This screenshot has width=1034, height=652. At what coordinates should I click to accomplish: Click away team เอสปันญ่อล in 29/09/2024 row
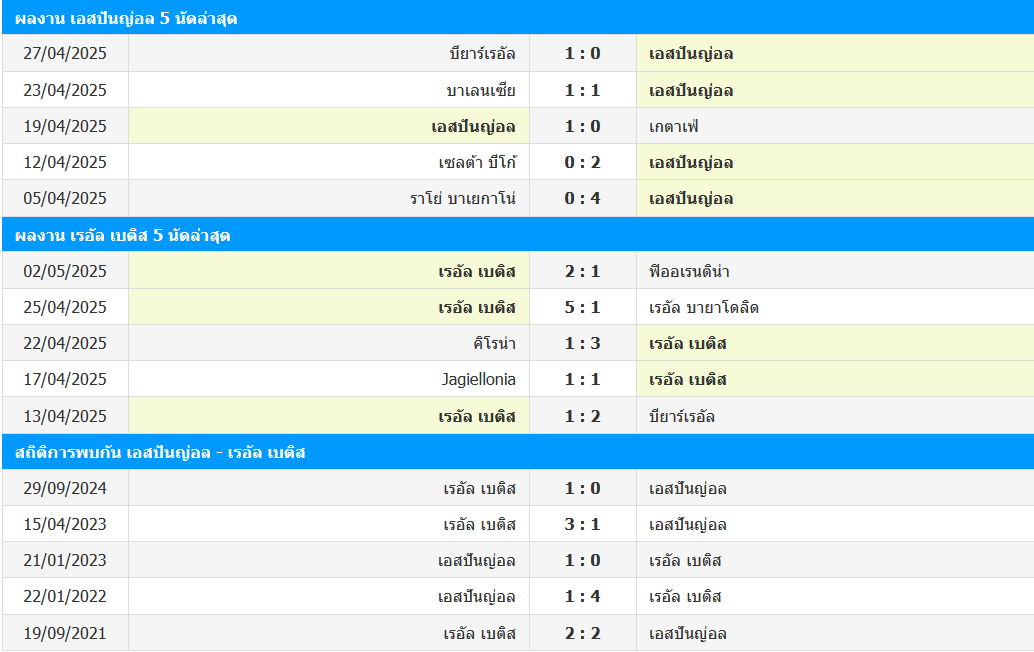coord(688,489)
